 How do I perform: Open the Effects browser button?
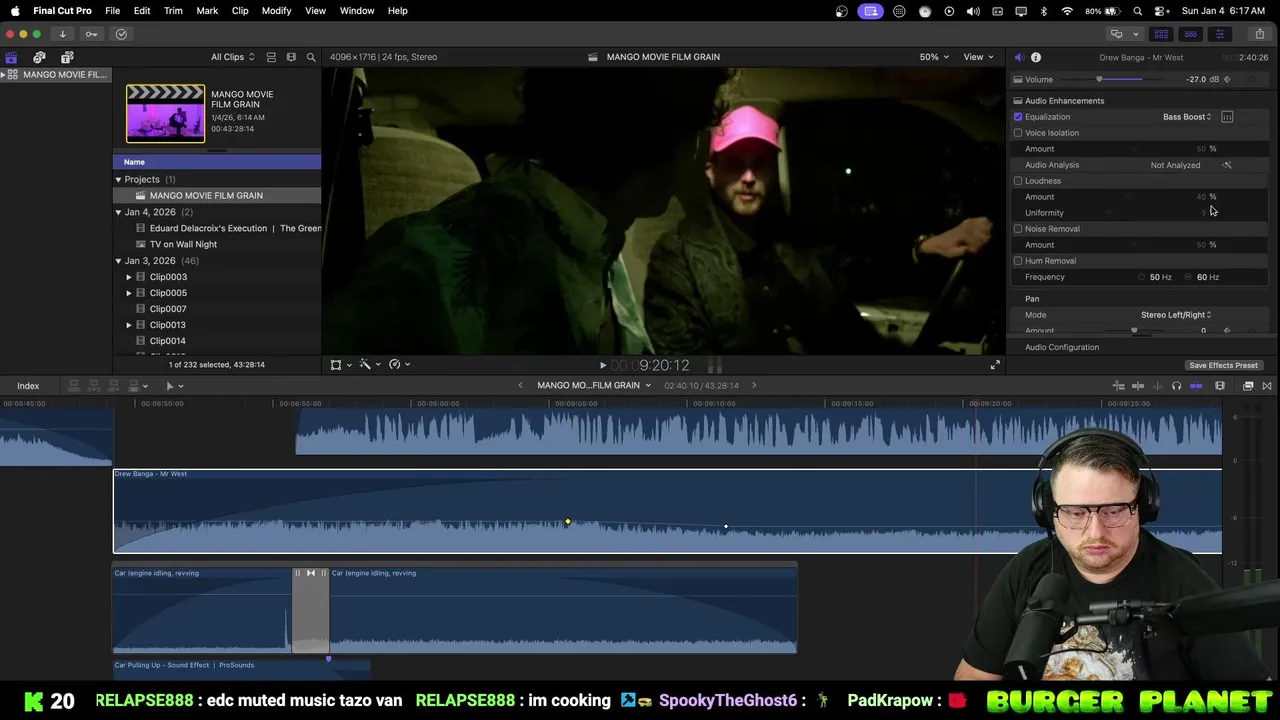point(1248,386)
